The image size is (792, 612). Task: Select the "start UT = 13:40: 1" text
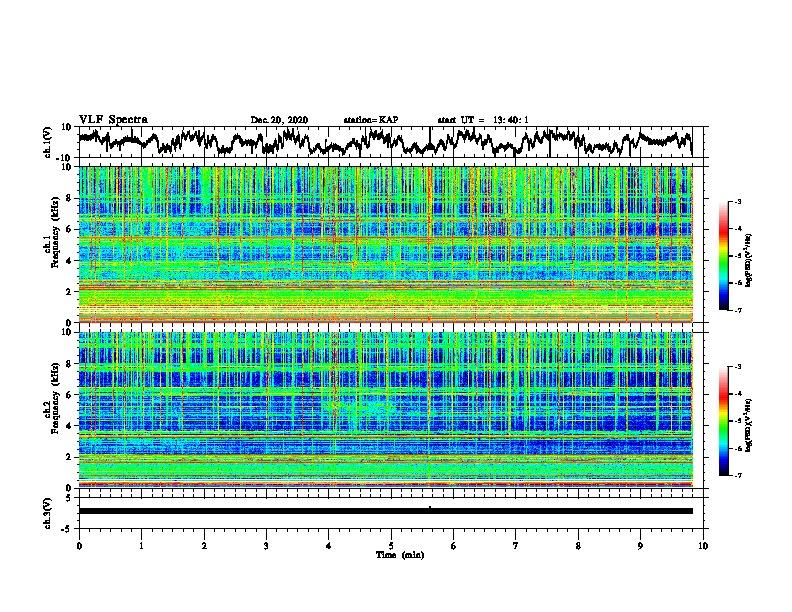483,120
